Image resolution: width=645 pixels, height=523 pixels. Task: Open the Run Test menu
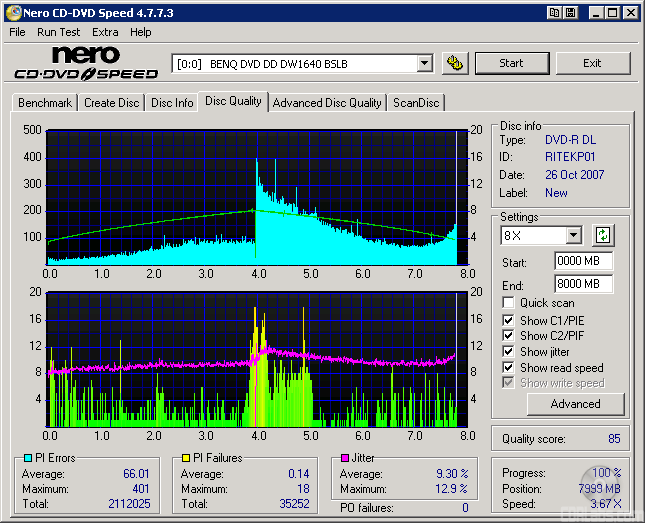pos(59,32)
